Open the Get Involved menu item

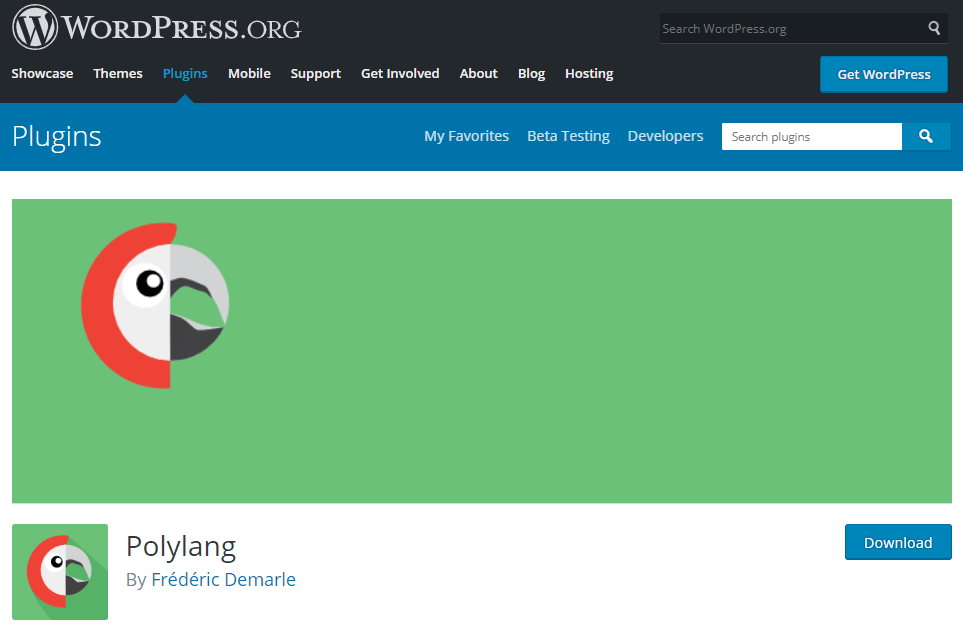(x=400, y=74)
